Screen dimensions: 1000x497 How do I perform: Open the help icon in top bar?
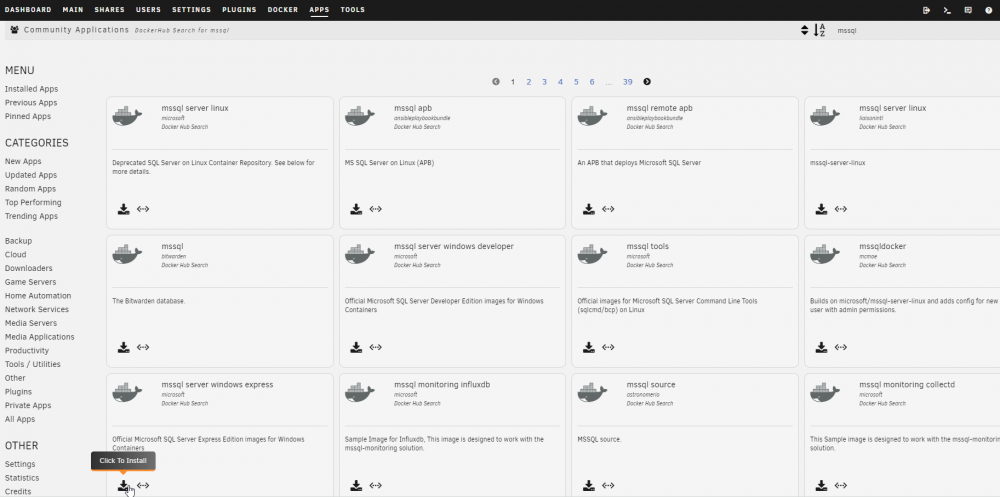pyautogui.click(x=988, y=10)
